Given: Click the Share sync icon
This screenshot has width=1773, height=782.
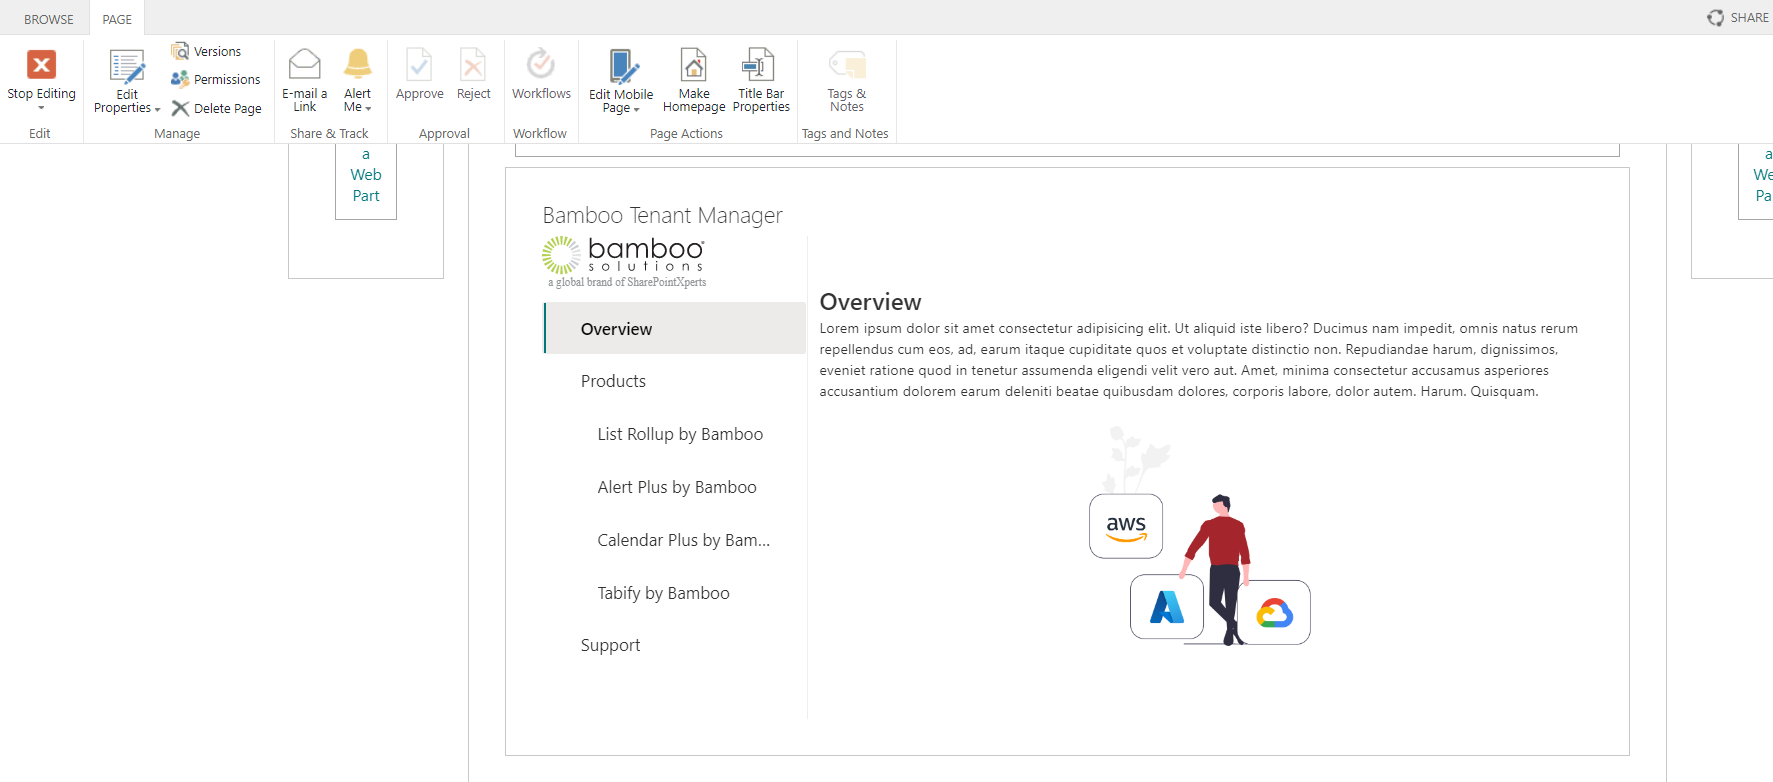Looking at the screenshot, I should point(1715,18).
